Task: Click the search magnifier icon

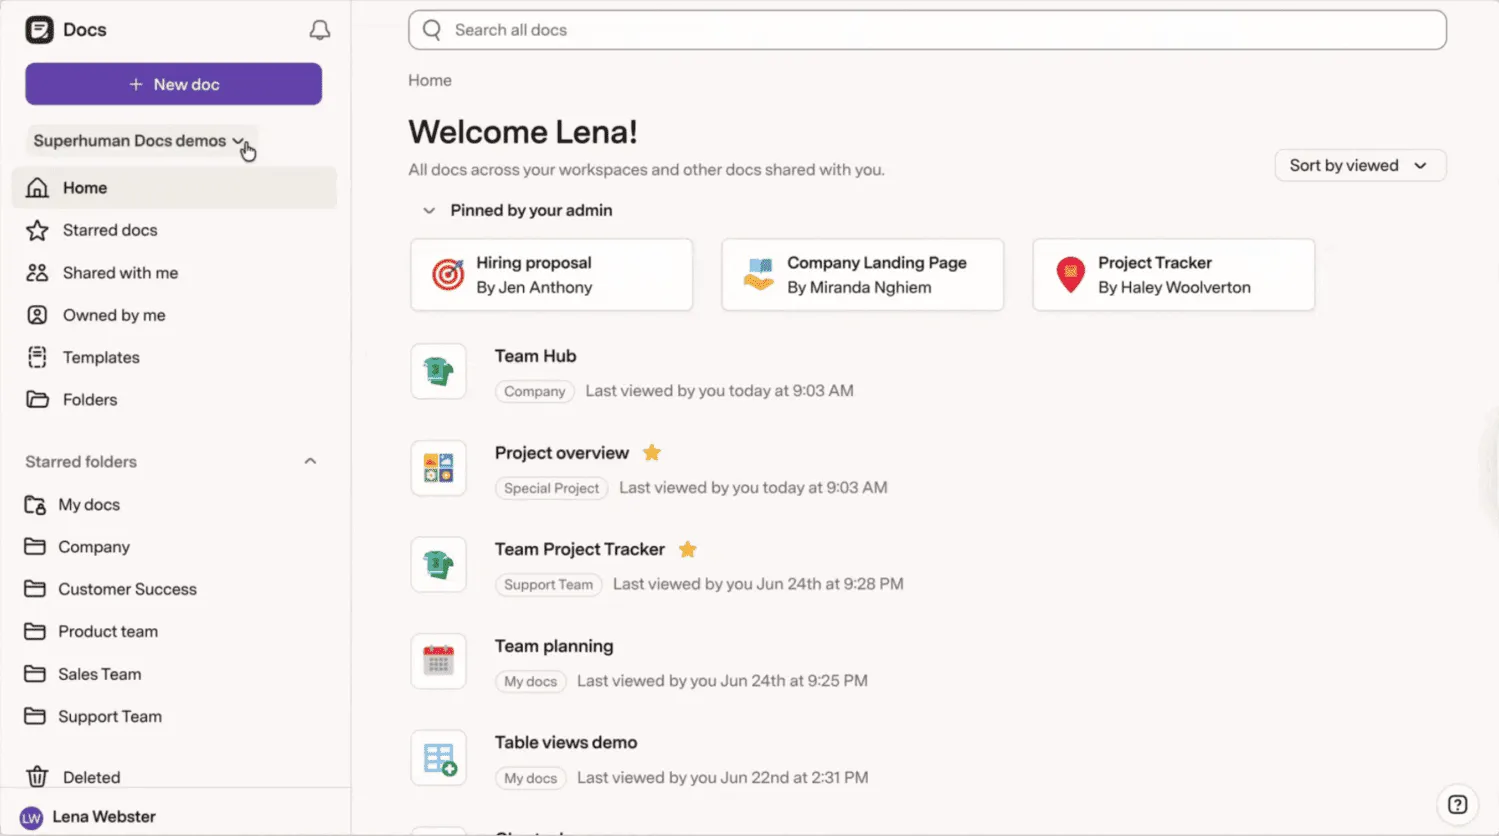Action: pos(432,30)
